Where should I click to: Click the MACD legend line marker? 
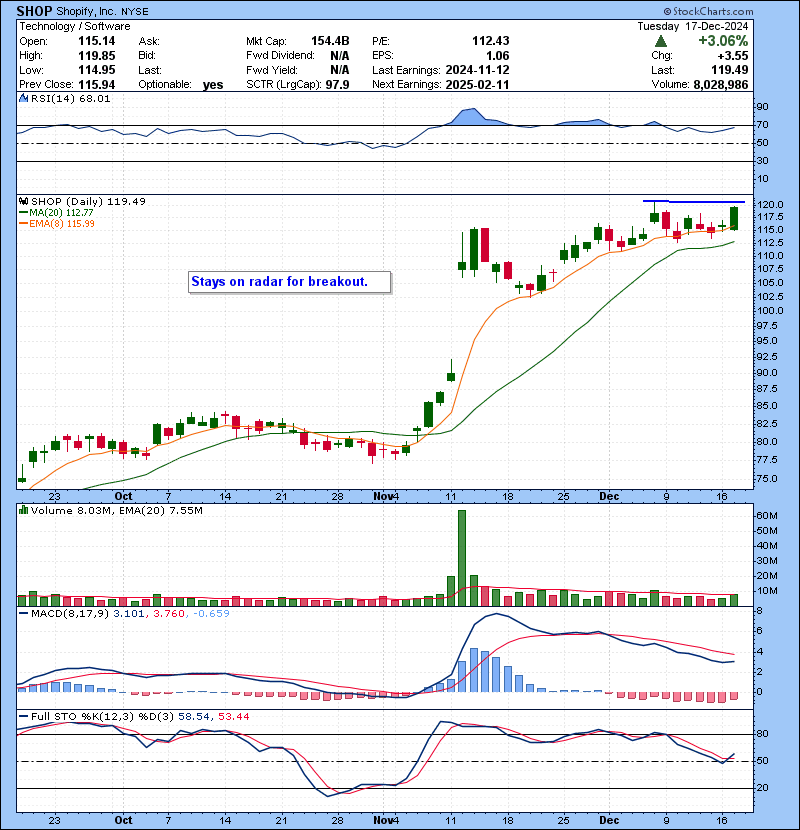23,614
